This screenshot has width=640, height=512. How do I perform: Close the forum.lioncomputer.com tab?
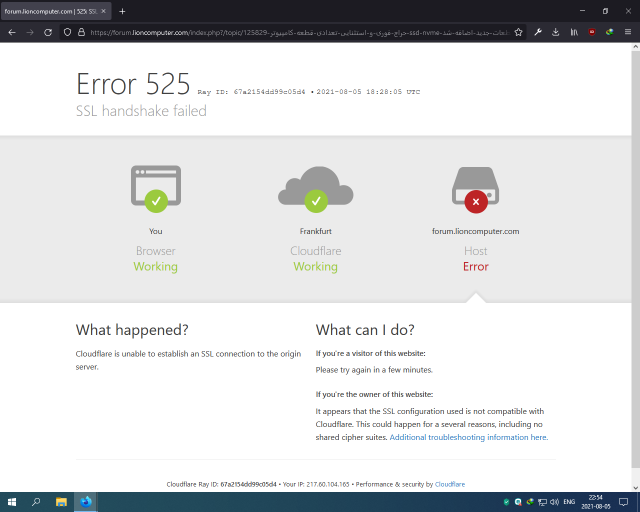point(103,11)
